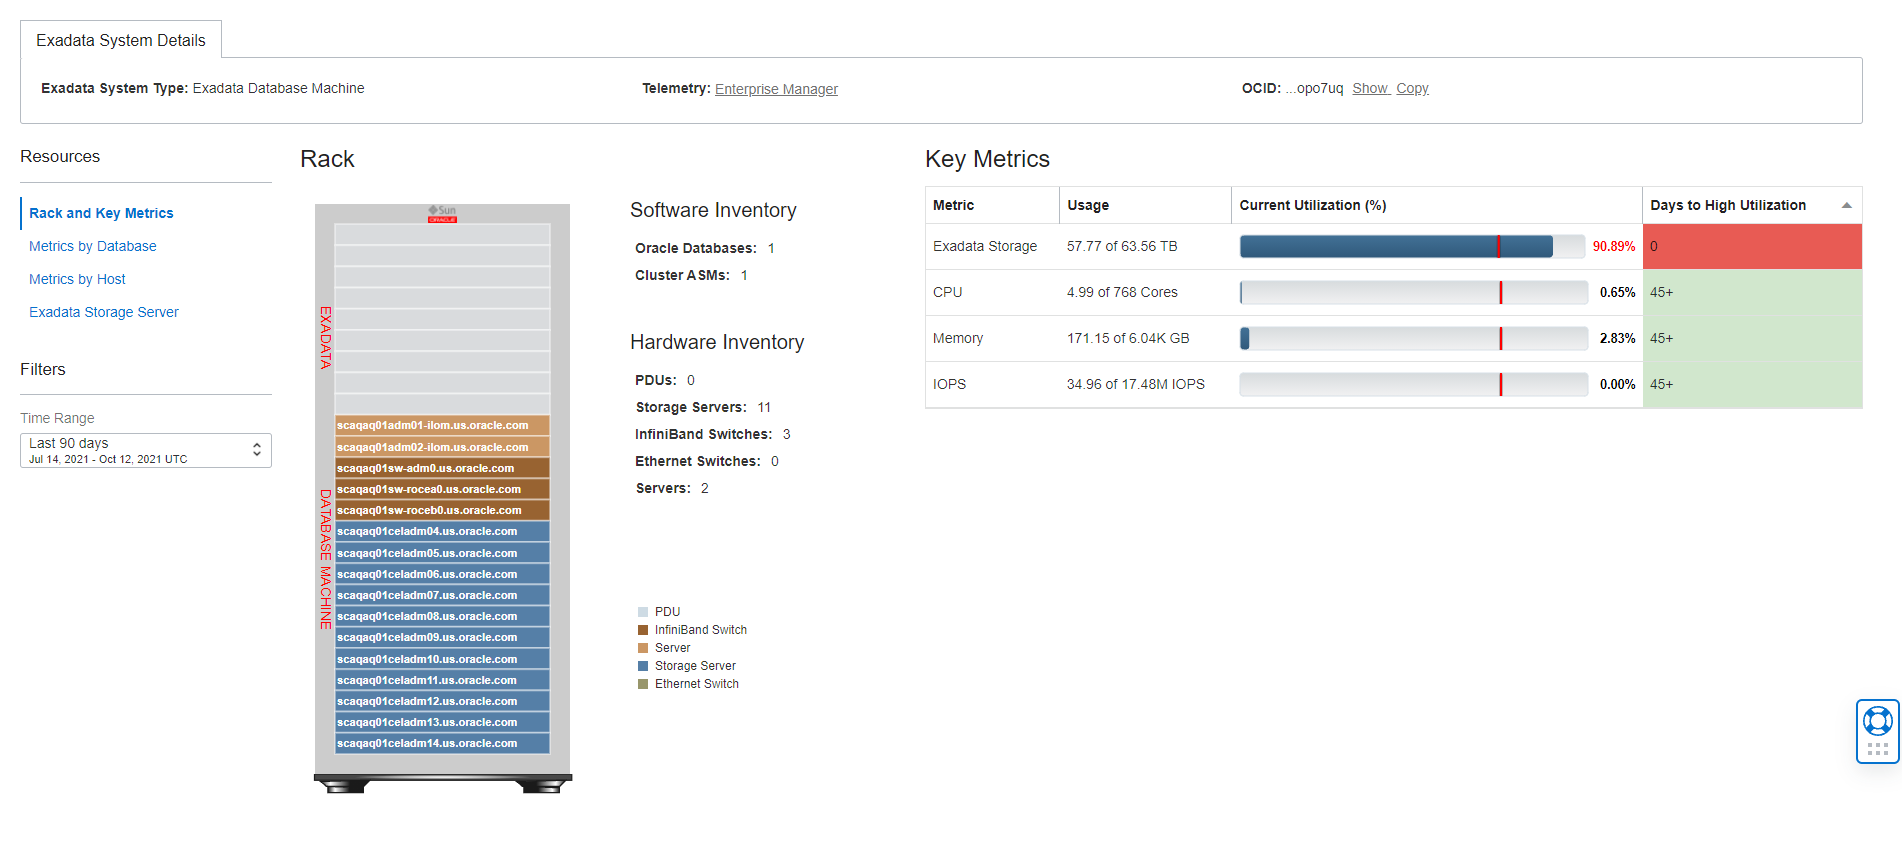Click the Server legend color swatch

643,648
